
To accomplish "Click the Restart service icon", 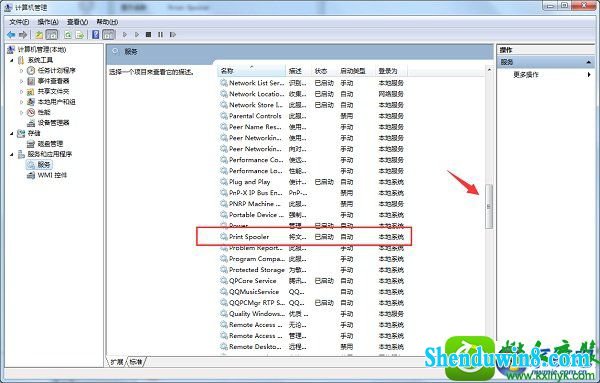I will (173, 35).
